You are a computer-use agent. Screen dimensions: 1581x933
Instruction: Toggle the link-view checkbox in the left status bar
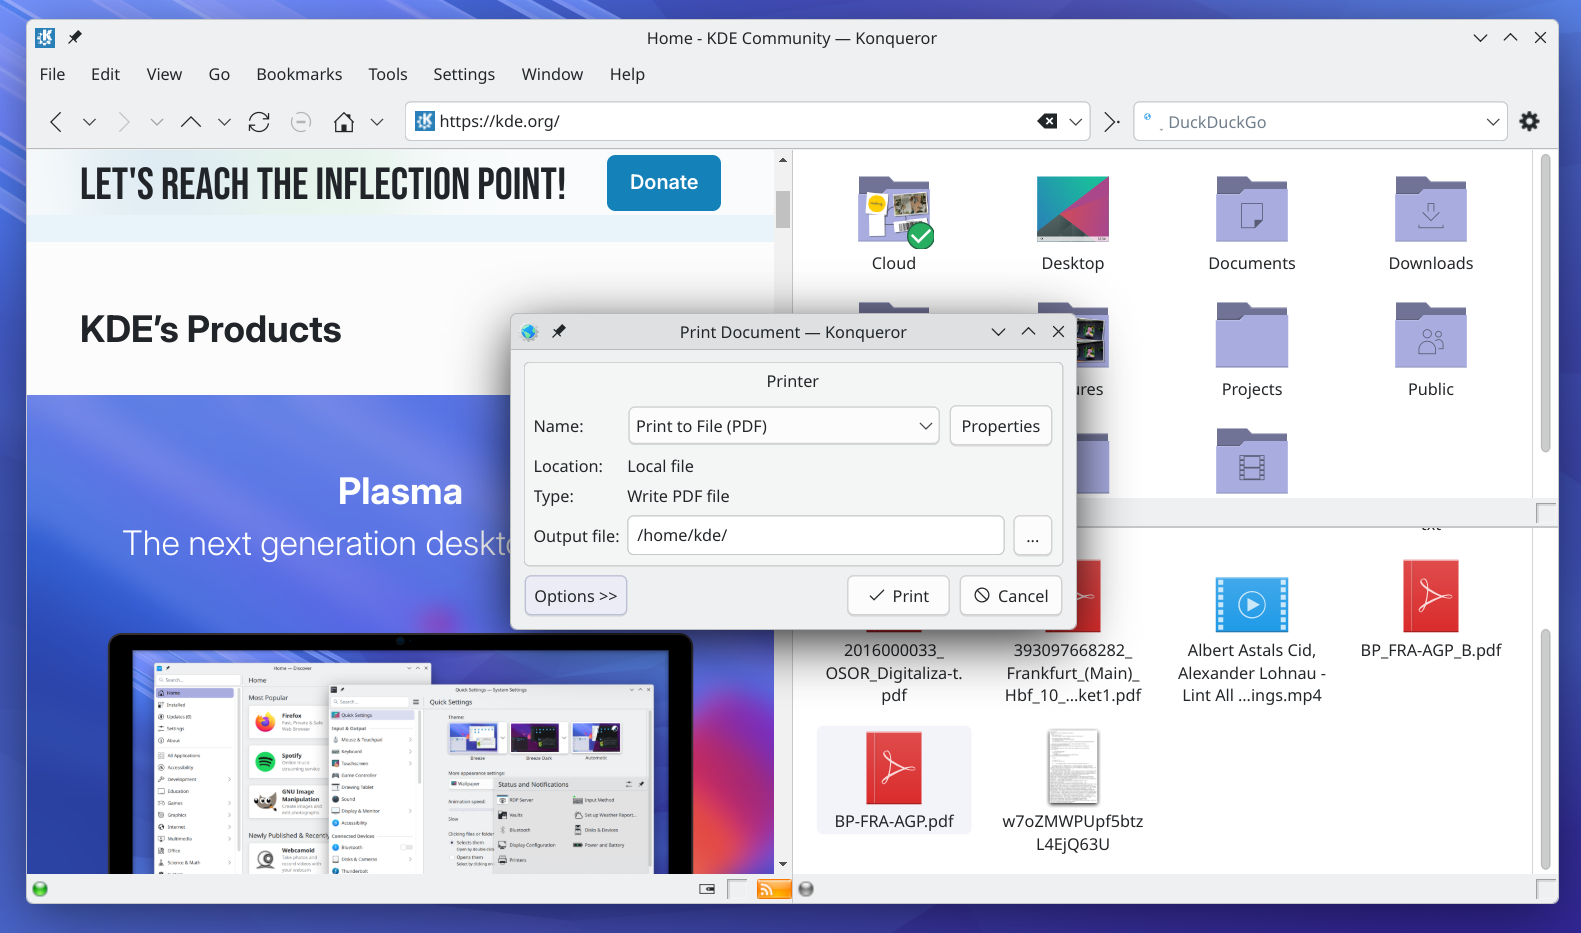pyautogui.click(x=737, y=889)
